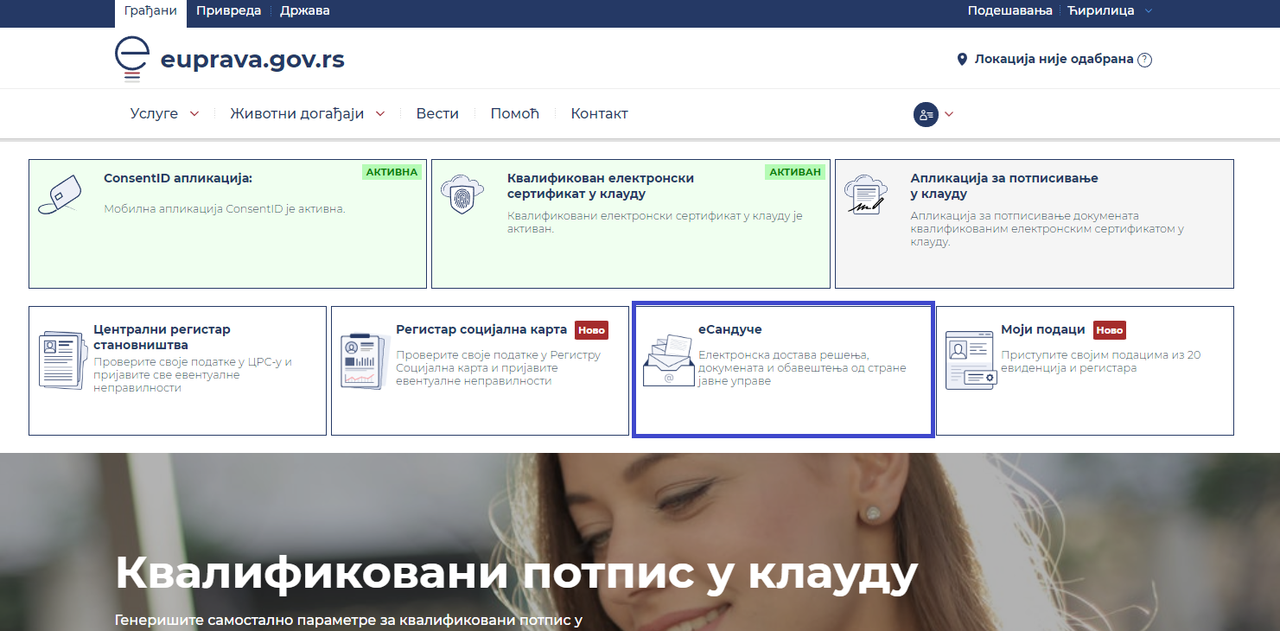Image resolution: width=1280 pixels, height=631 pixels.
Task: Open Централни регистар становништва title
Action: pyautogui.click(x=162, y=337)
